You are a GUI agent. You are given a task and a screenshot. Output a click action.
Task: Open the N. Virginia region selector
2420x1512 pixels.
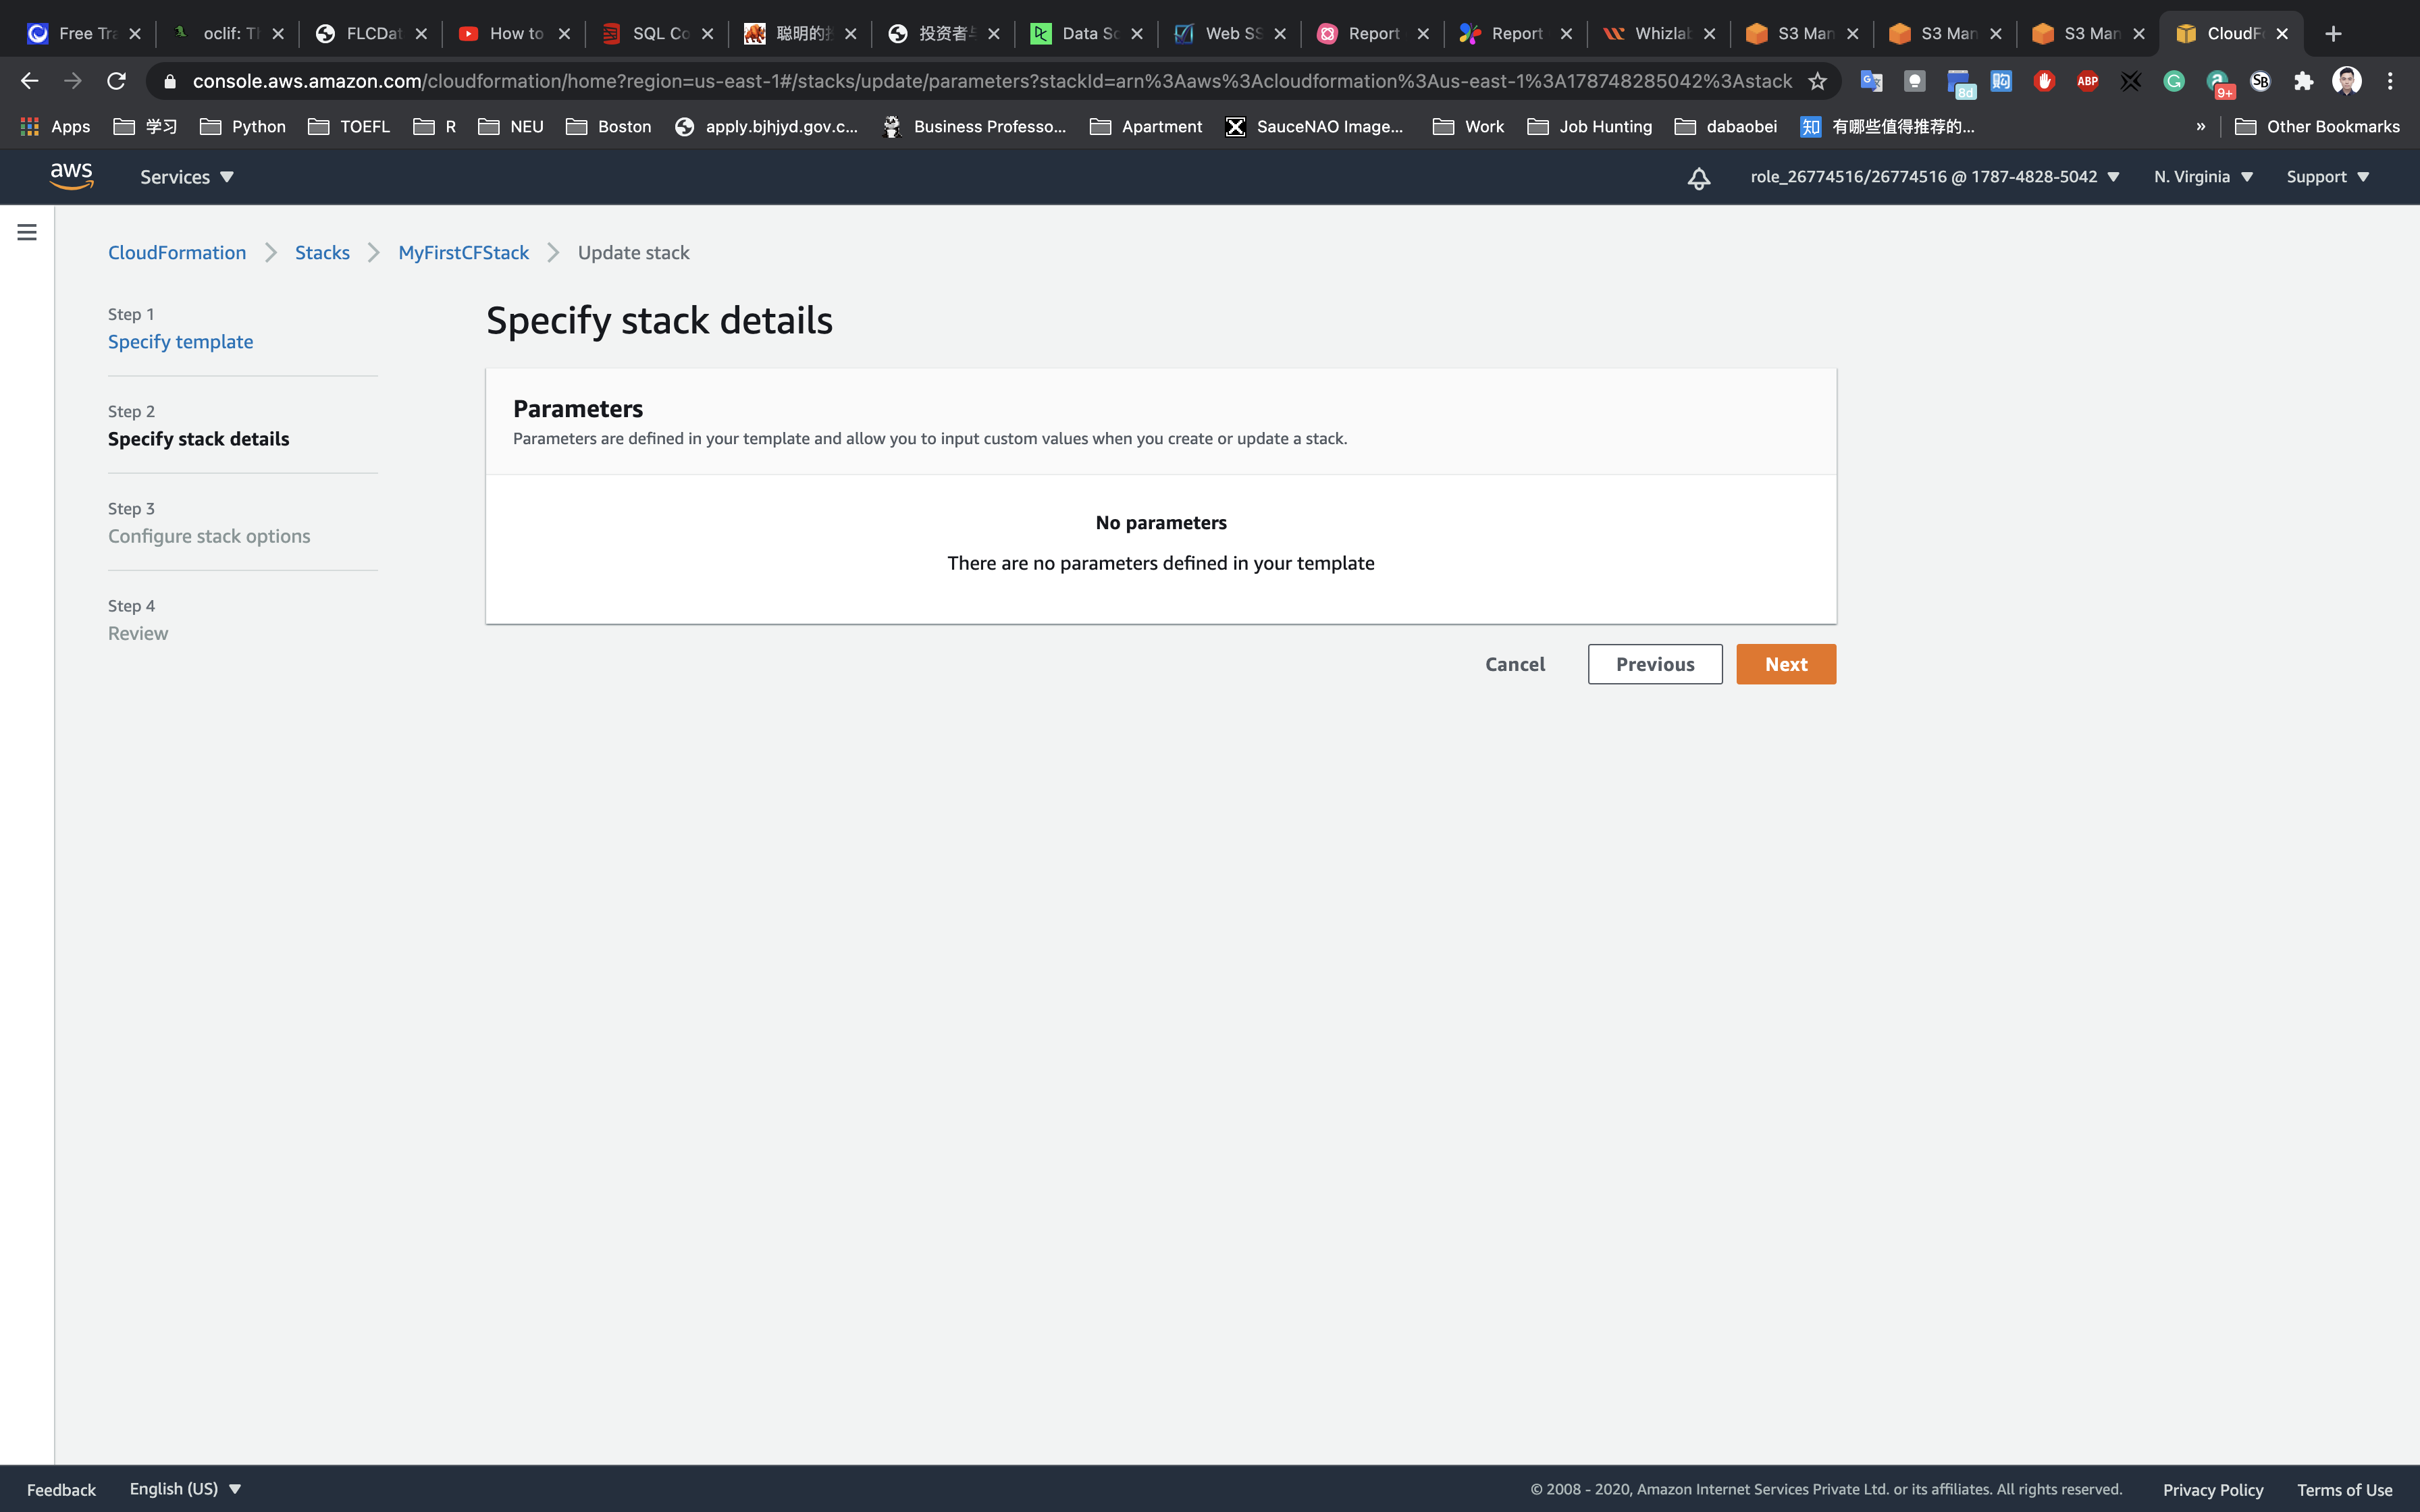click(x=2203, y=177)
